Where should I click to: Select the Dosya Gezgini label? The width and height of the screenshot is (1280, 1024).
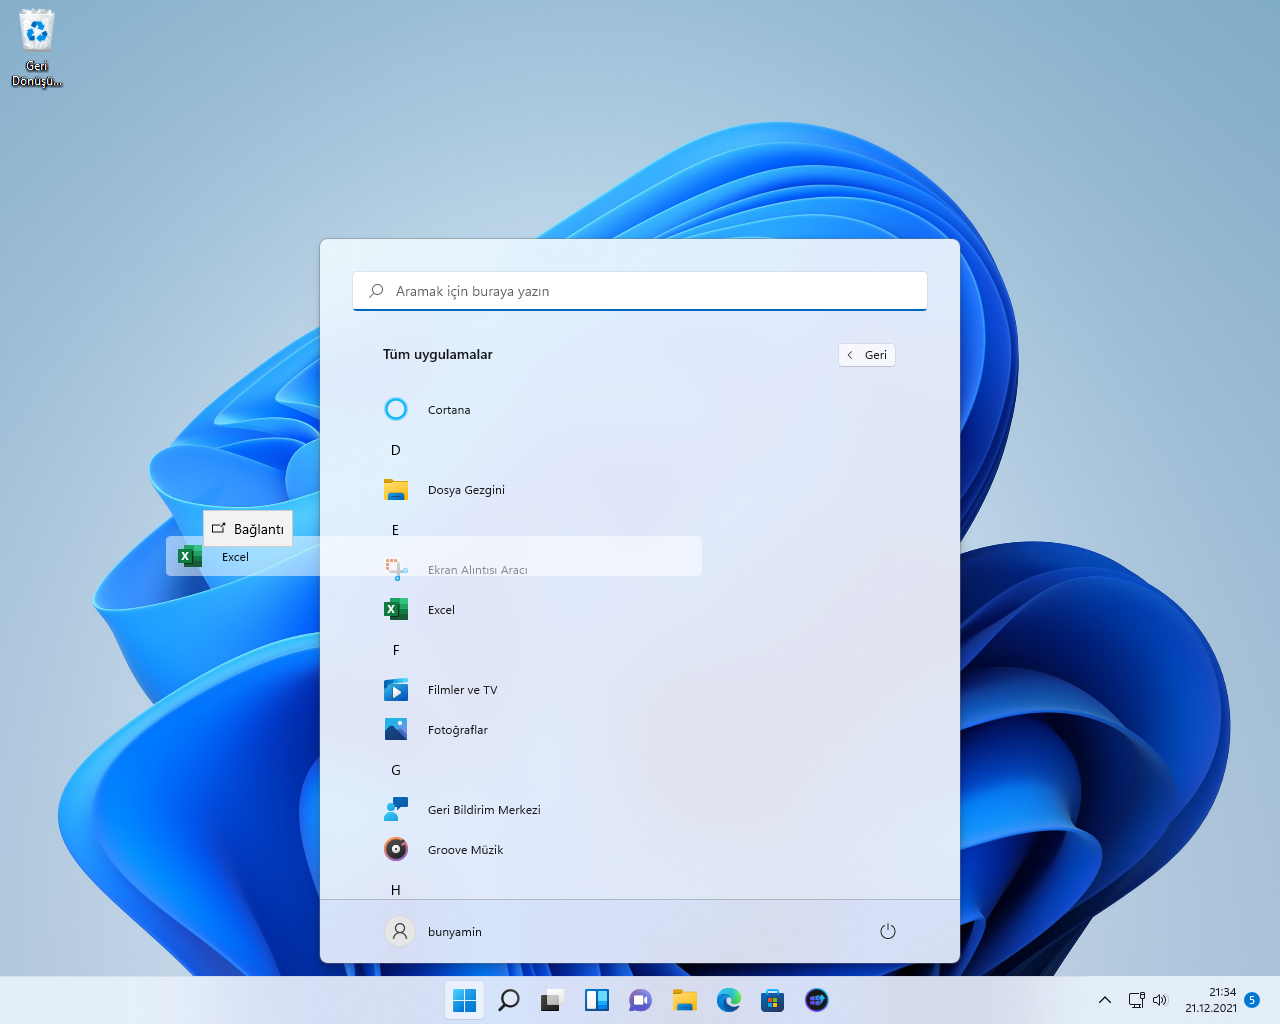(x=466, y=490)
